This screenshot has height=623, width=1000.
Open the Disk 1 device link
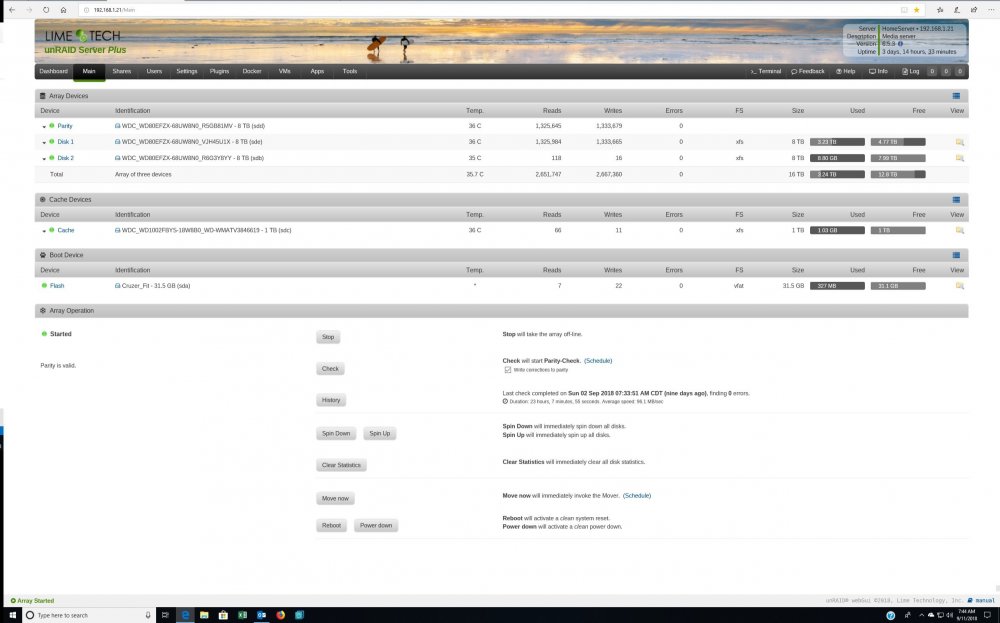[x=66, y=142]
